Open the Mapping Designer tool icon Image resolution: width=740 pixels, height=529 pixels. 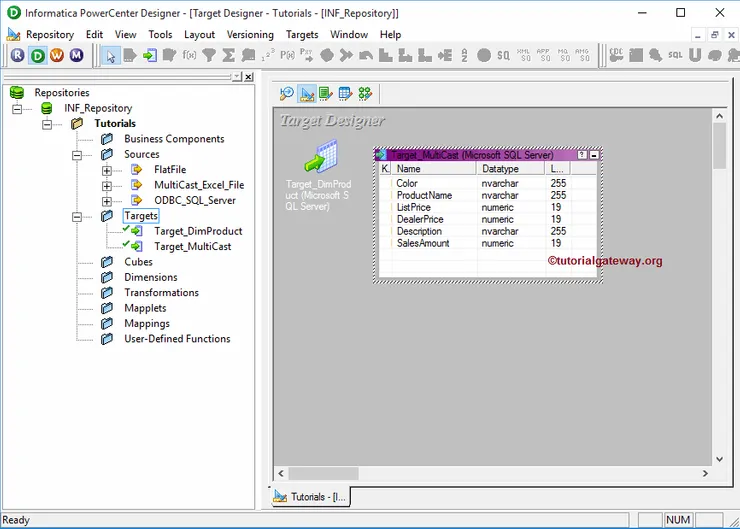[365, 93]
